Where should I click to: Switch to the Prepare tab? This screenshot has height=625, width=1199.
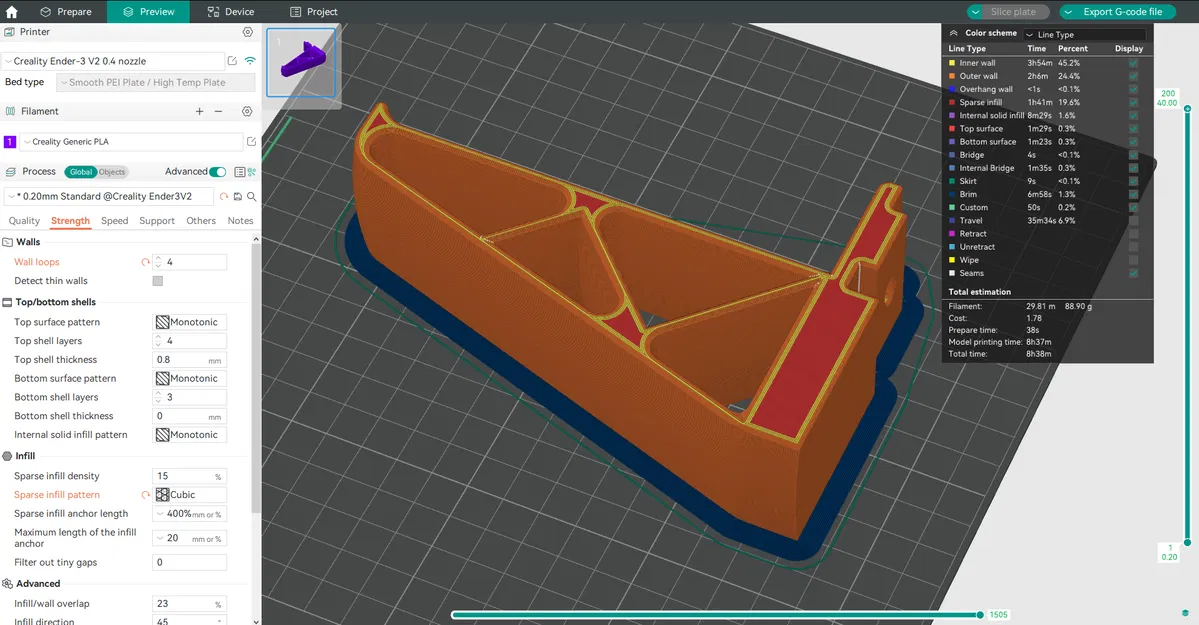(66, 11)
